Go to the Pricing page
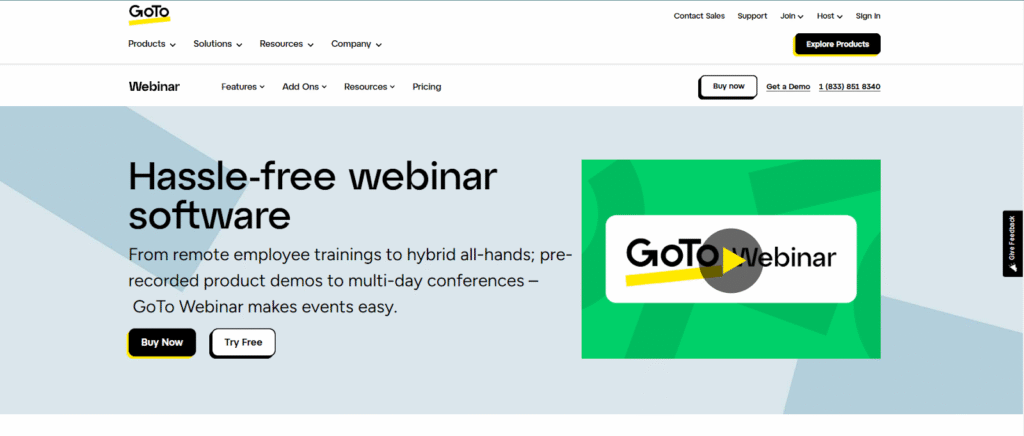Image resolution: width=1024 pixels, height=436 pixels. [426, 87]
